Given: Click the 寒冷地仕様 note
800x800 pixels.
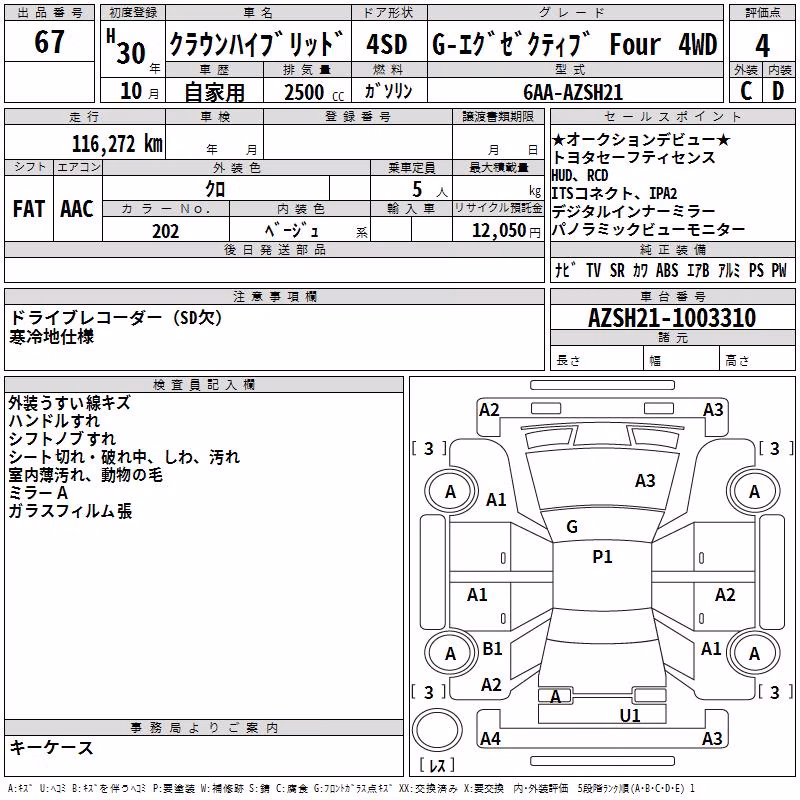Looking at the screenshot, I should tap(52, 337).
